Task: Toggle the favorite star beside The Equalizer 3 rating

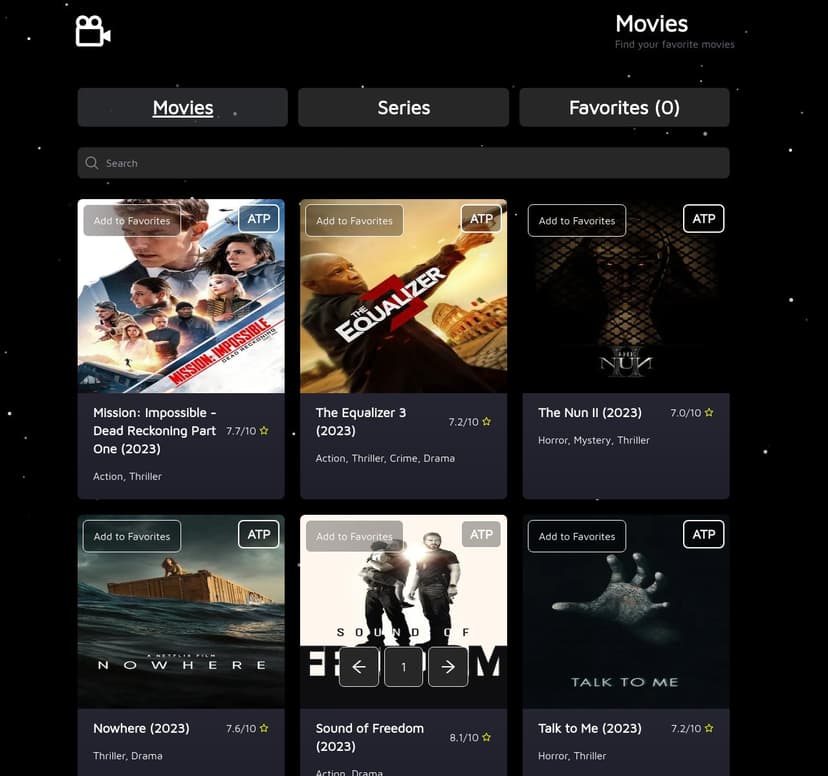Action: pyautogui.click(x=485, y=421)
